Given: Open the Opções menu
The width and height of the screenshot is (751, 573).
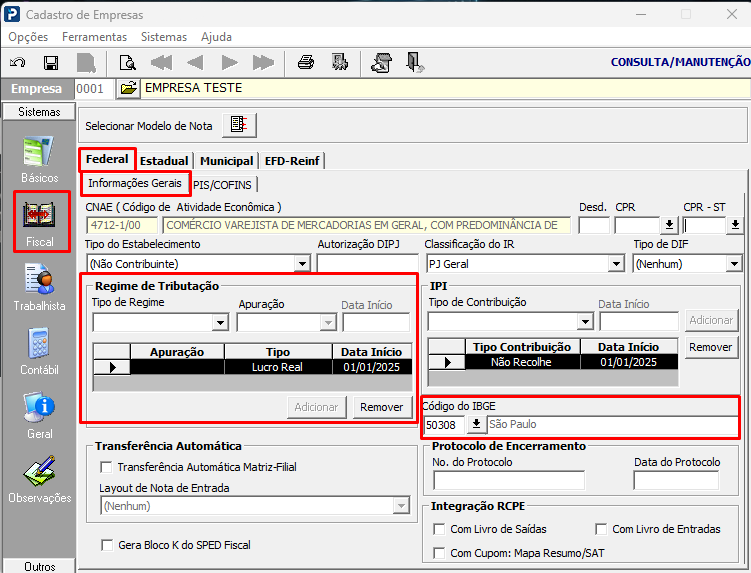Looking at the screenshot, I should [x=28, y=37].
